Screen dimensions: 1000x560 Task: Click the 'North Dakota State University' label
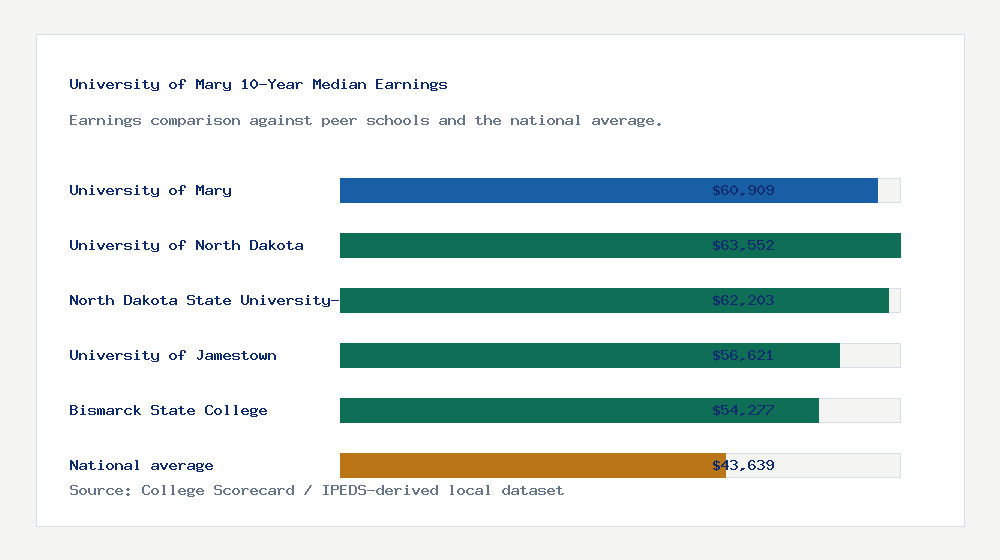click(203, 300)
